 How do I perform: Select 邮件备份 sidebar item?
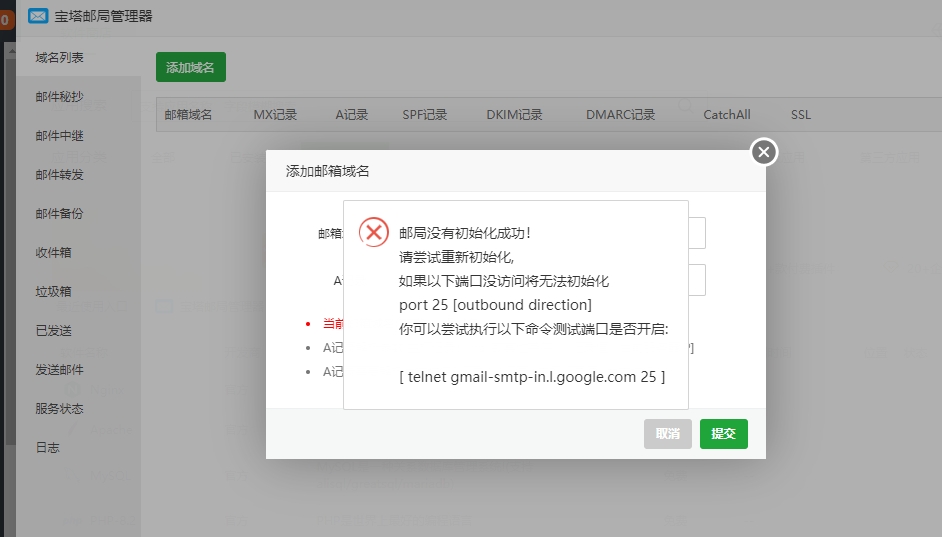click(59, 213)
